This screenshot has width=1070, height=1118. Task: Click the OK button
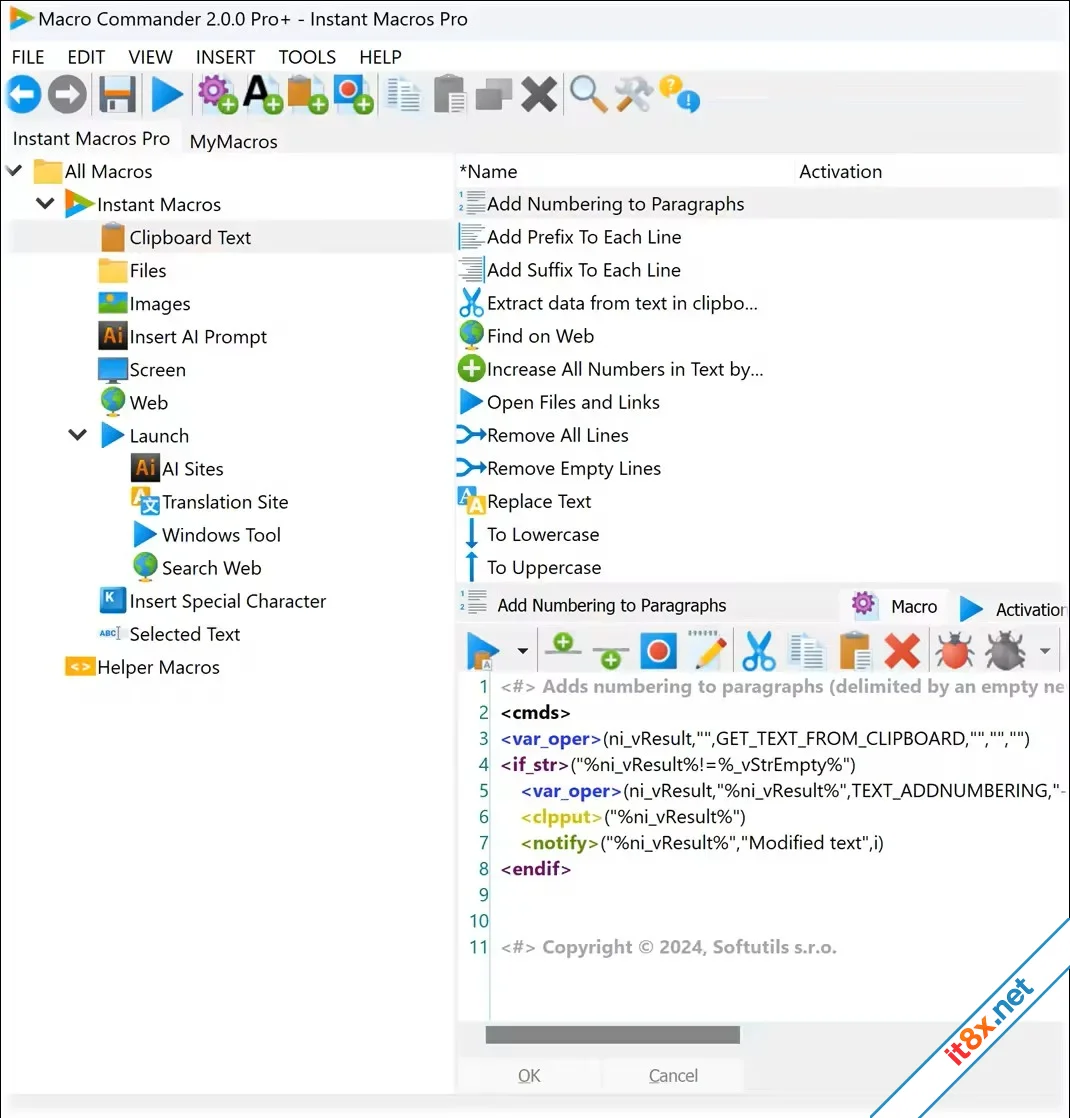coord(529,1075)
